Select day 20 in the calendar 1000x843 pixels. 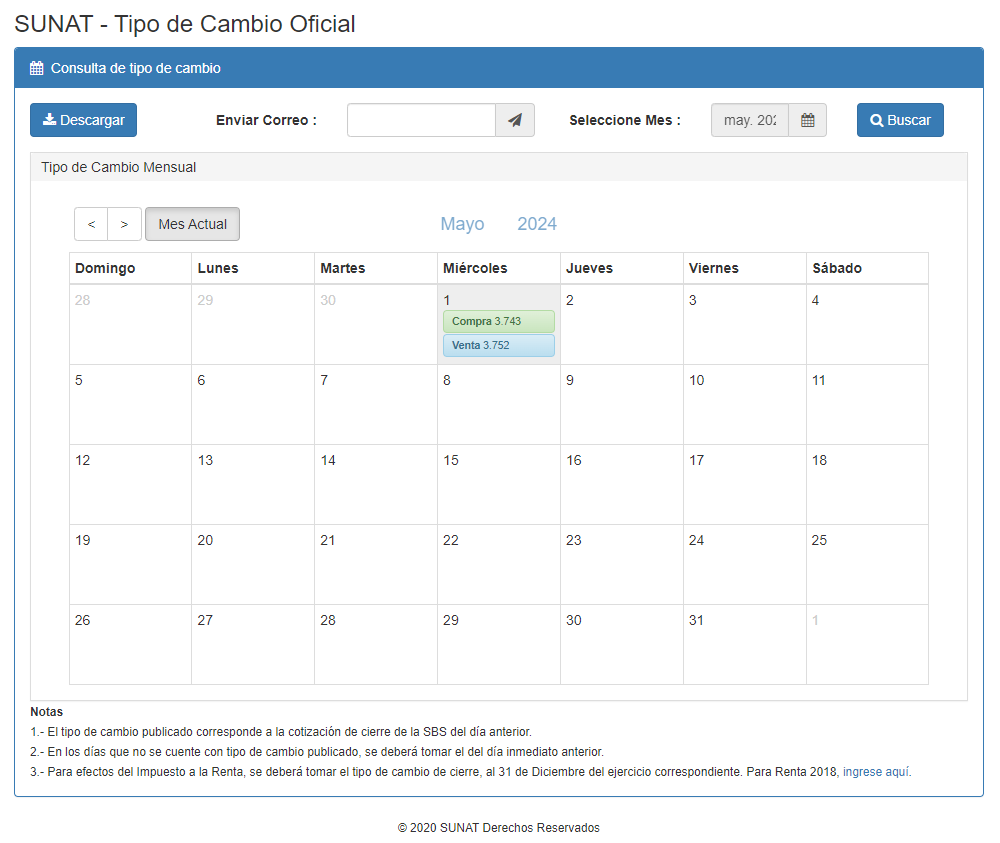[x=253, y=564]
